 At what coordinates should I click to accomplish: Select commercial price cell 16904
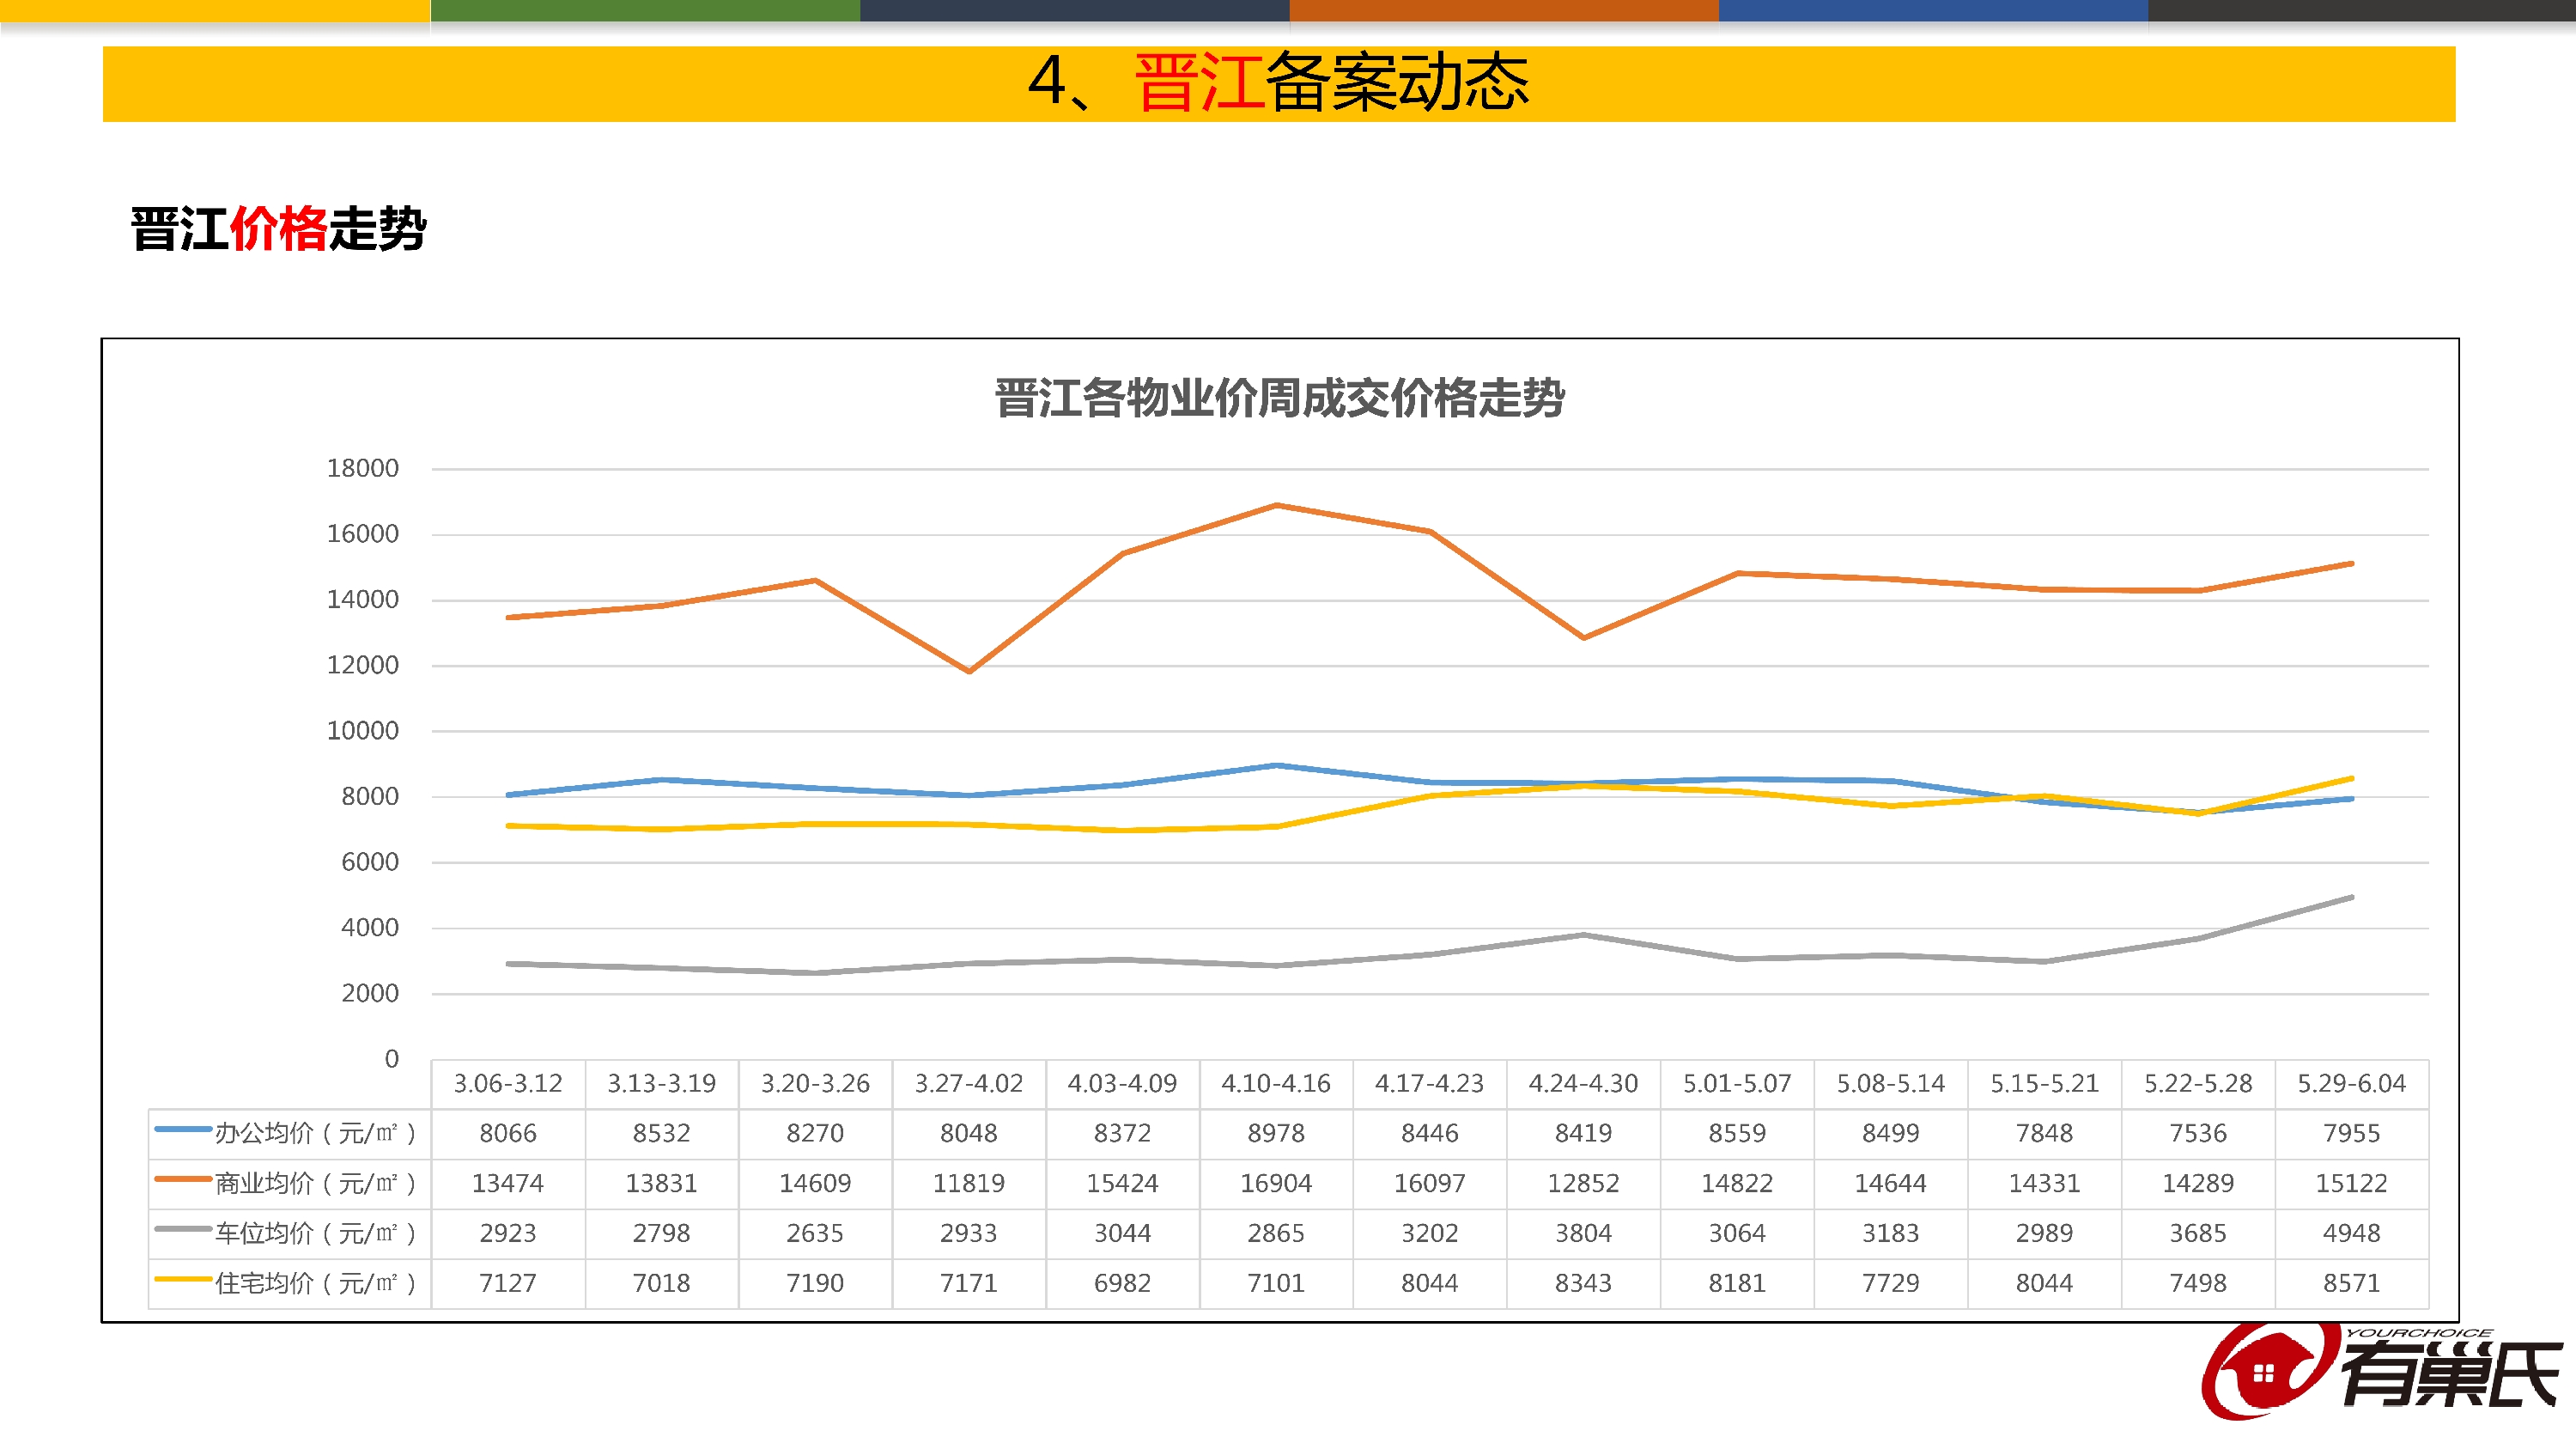(x=1276, y=1183)
